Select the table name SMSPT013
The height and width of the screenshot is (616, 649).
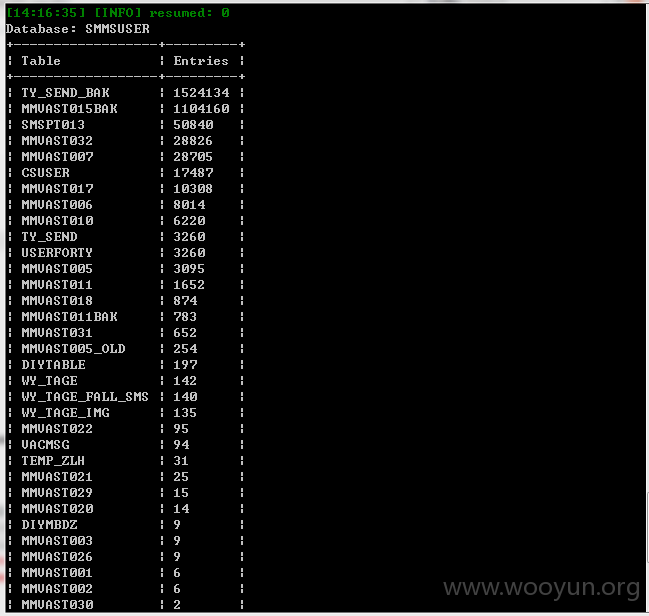[53, 125]
